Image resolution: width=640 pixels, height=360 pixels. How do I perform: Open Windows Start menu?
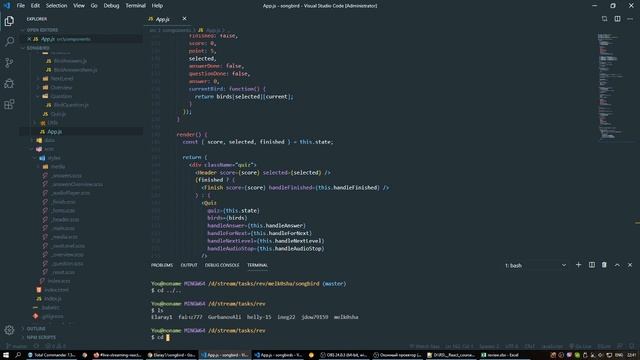(6, 355)
